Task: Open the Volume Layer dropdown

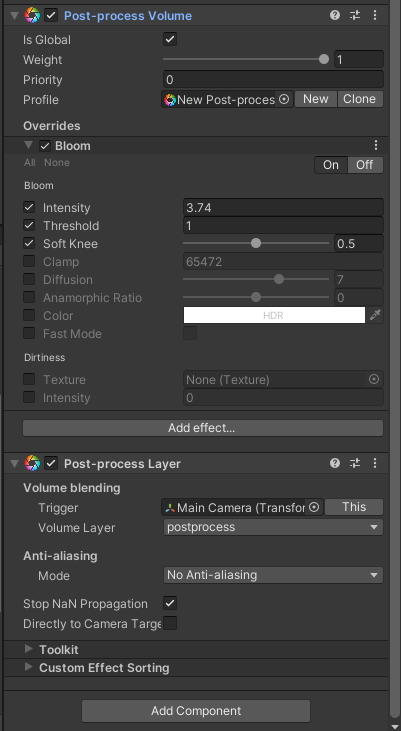Action: 273,527
